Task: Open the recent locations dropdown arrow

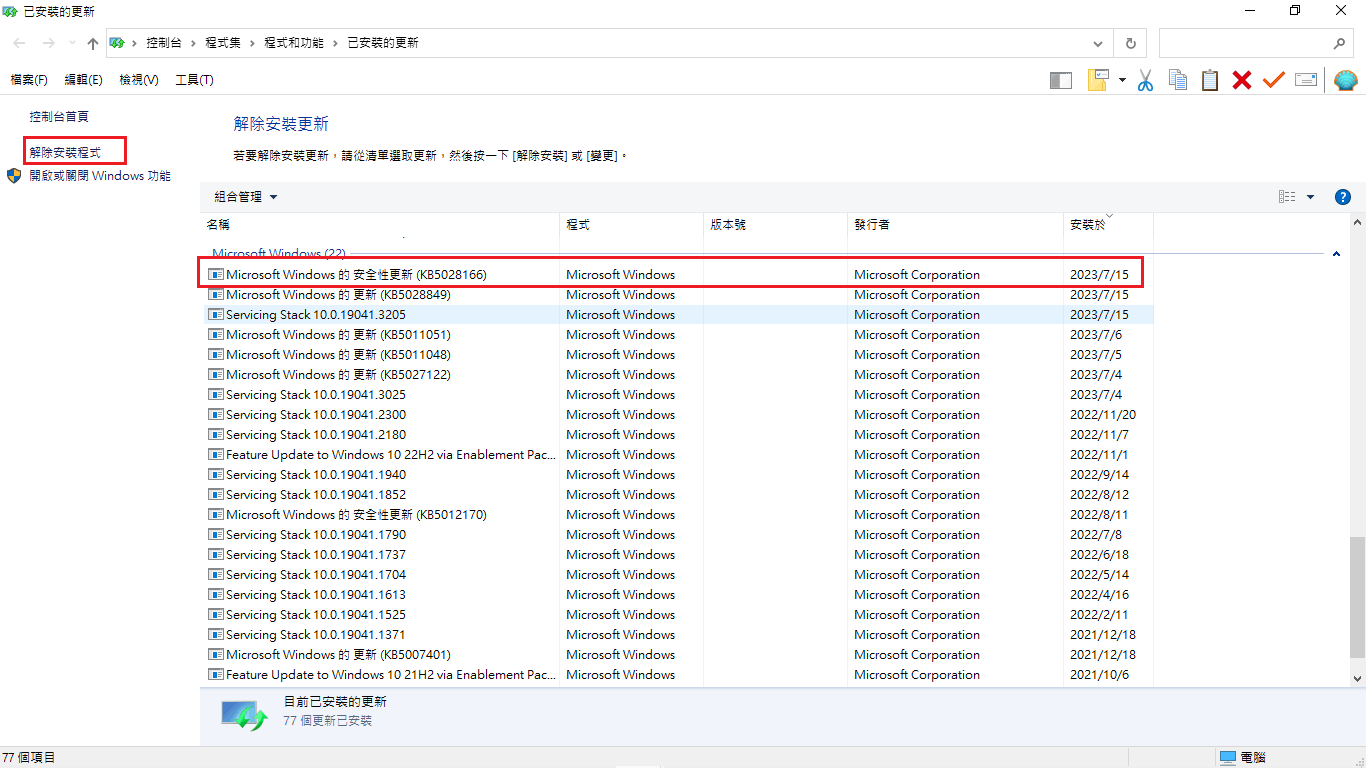Action: click(71, 43)
